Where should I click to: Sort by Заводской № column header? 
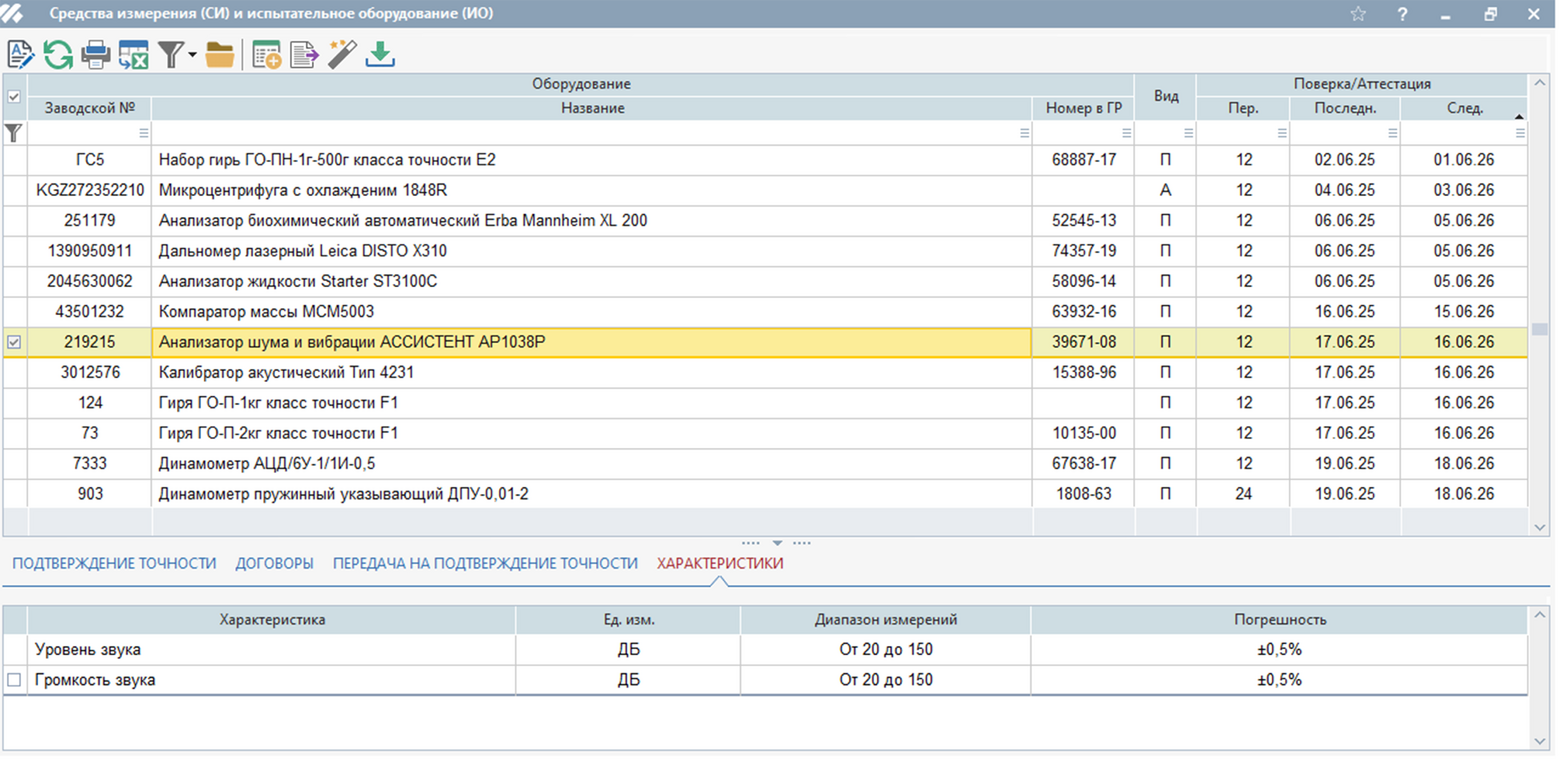(x=90, y=108)
